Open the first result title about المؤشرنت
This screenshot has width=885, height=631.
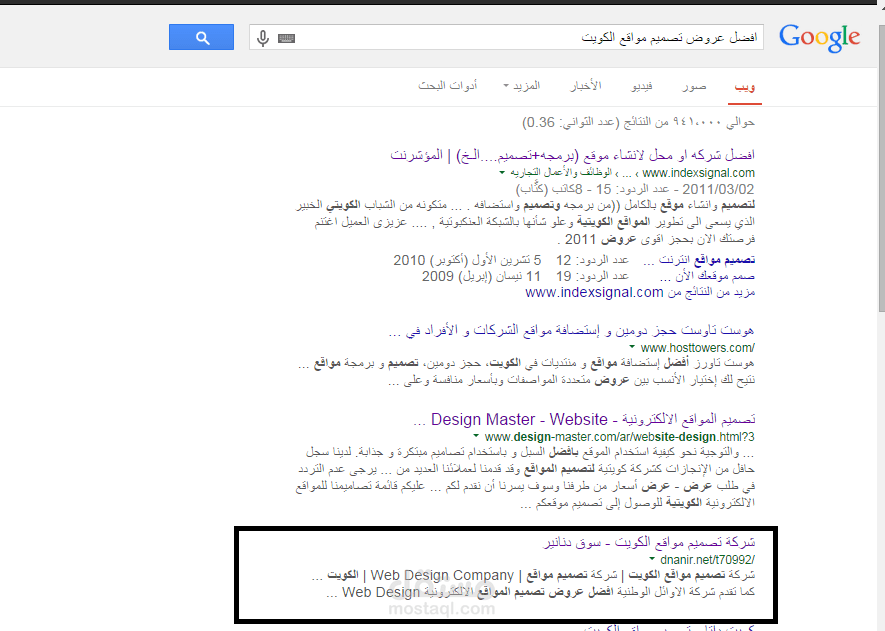572,155
